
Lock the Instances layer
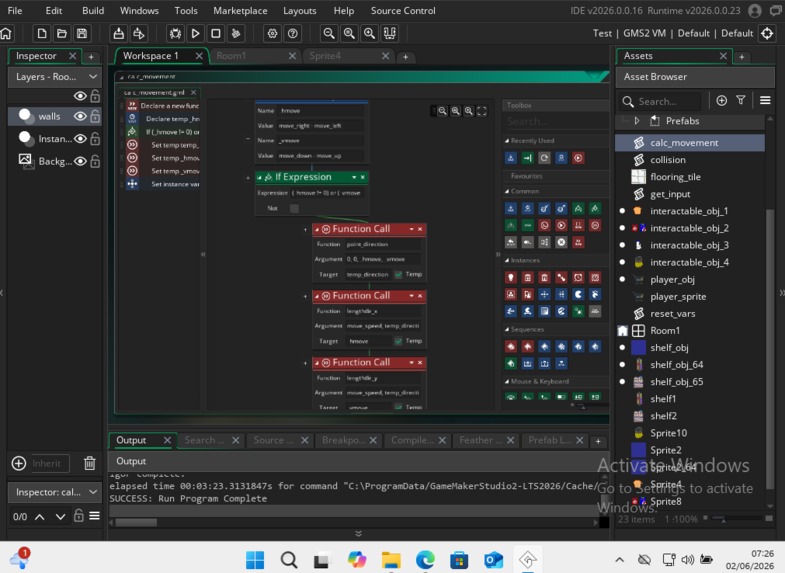pyautogui.click(x=95, y=139)
